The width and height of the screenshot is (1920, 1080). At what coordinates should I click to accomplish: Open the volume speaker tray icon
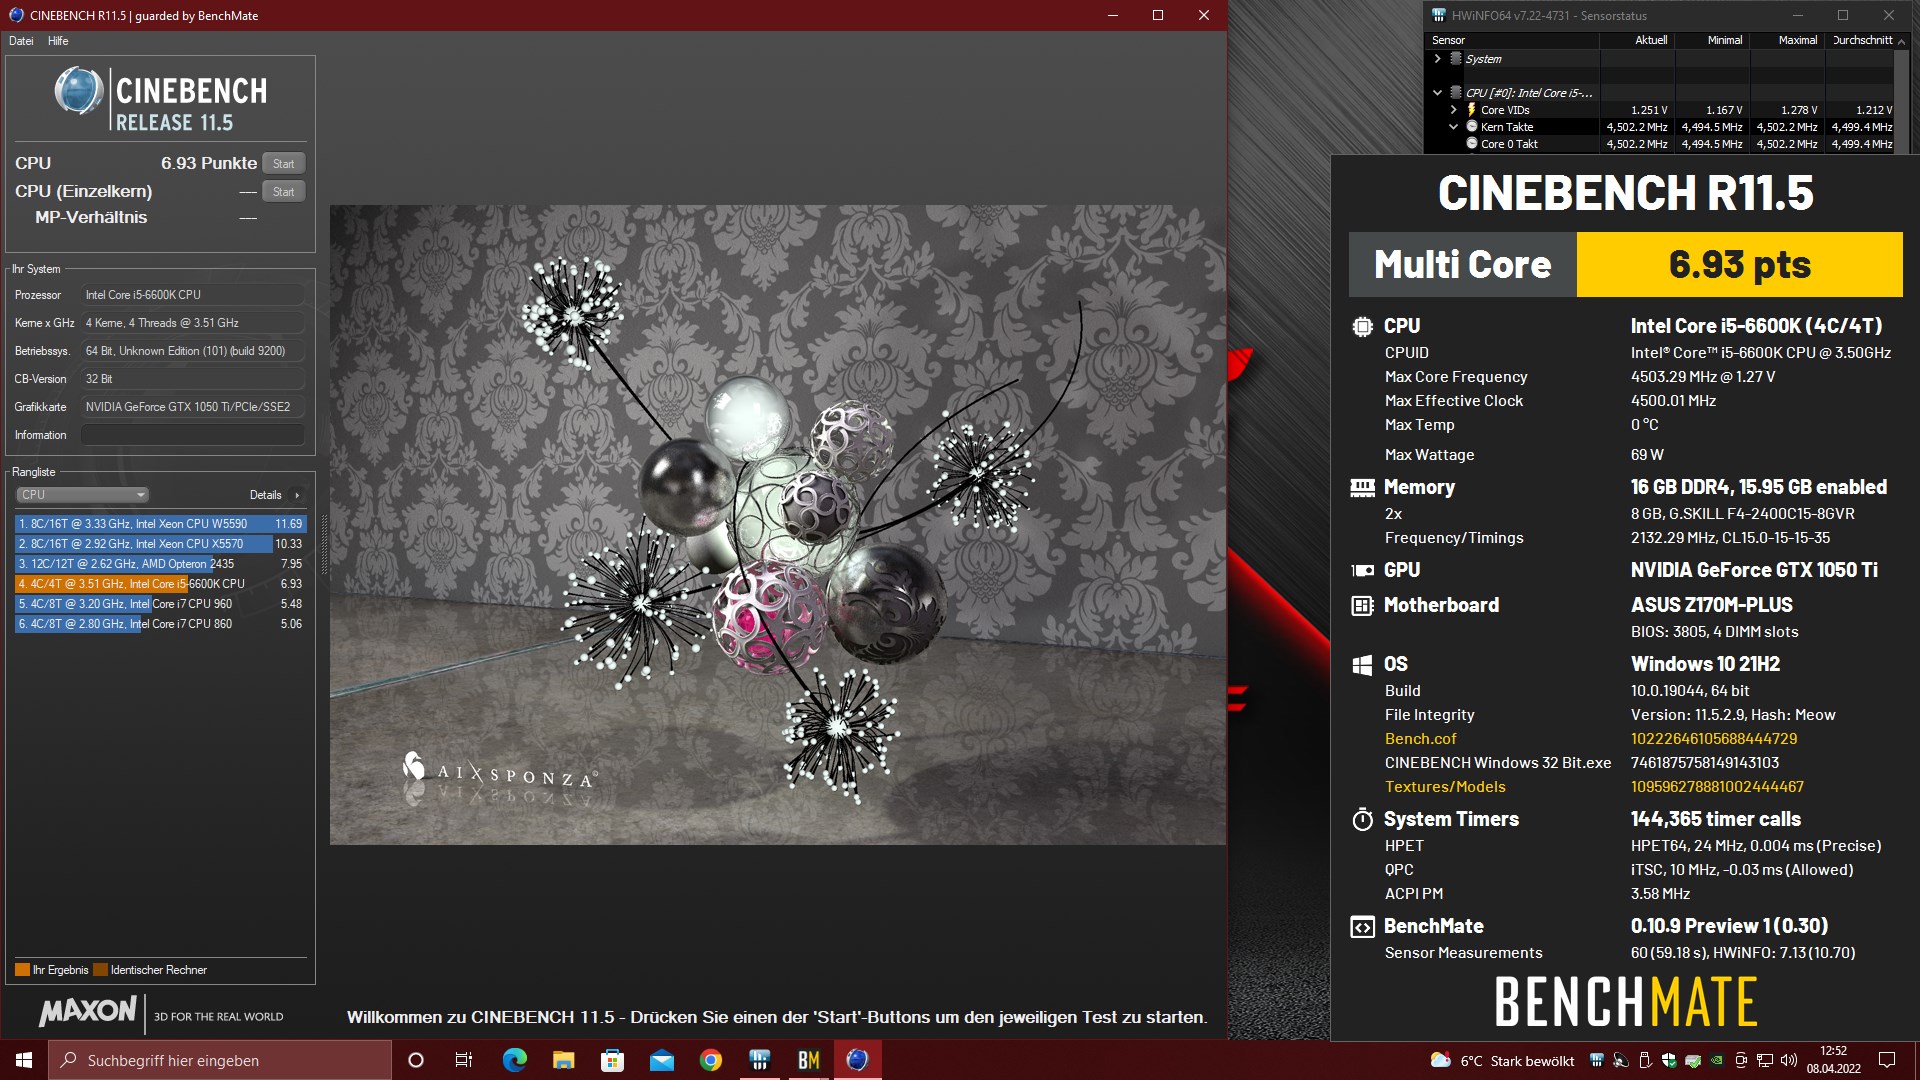pos(1788,1060)
